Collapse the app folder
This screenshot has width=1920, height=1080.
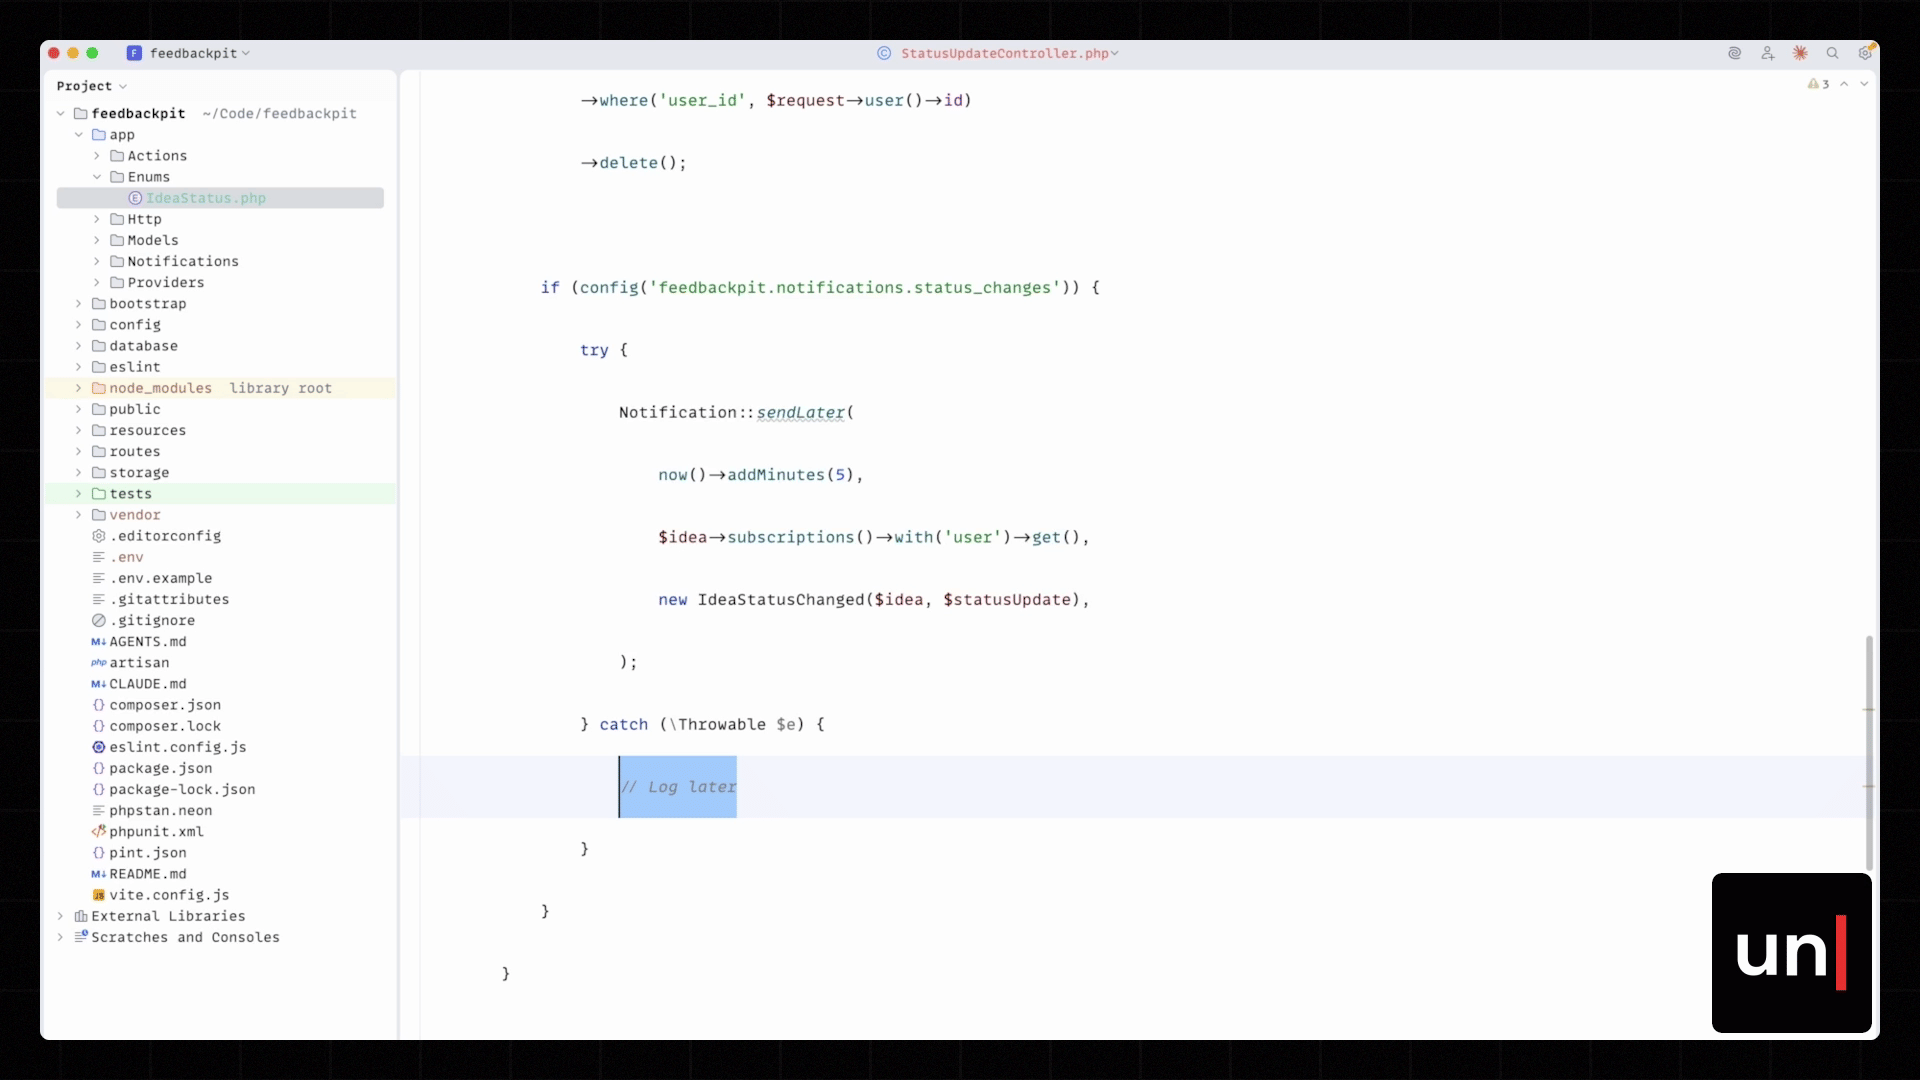click(x=79, y=135)
